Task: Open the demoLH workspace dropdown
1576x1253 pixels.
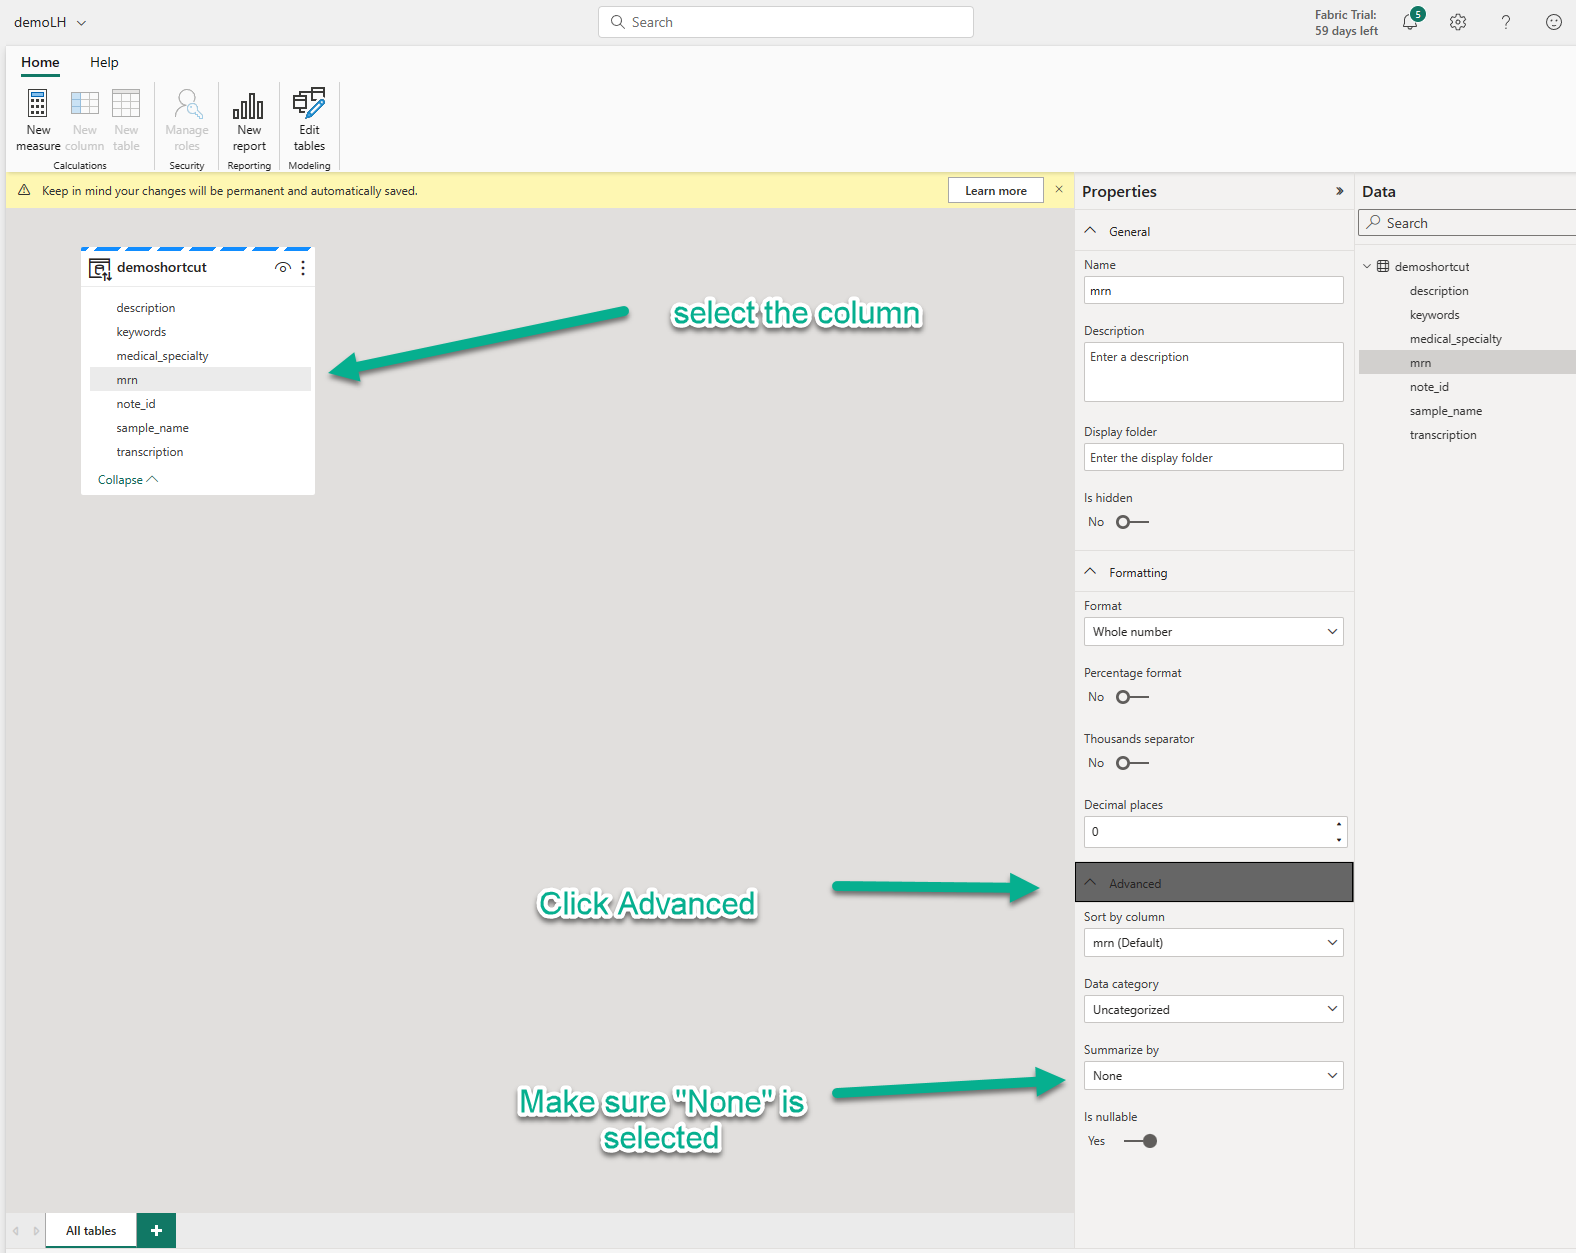Action: coord(50,22)
